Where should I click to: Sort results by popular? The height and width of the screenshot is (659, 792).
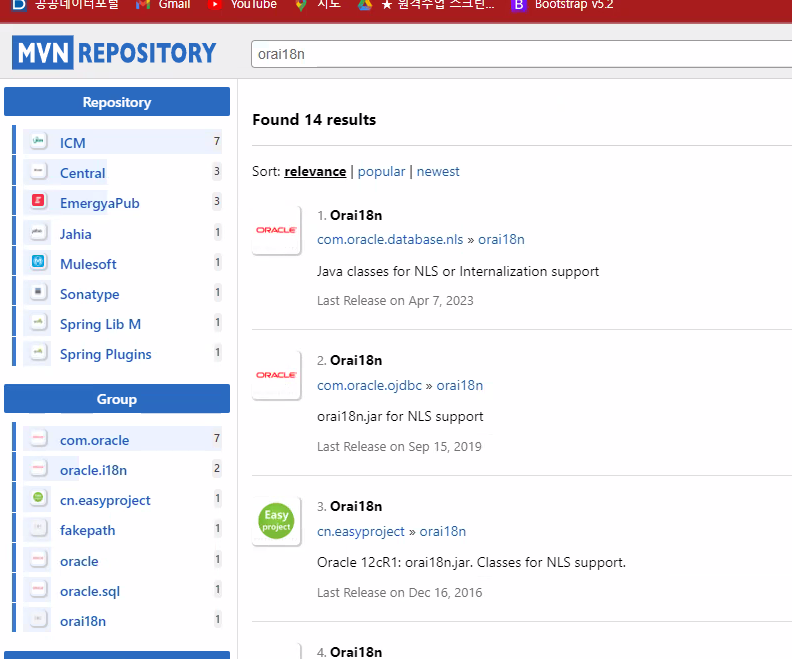click(x=381, y=172)
